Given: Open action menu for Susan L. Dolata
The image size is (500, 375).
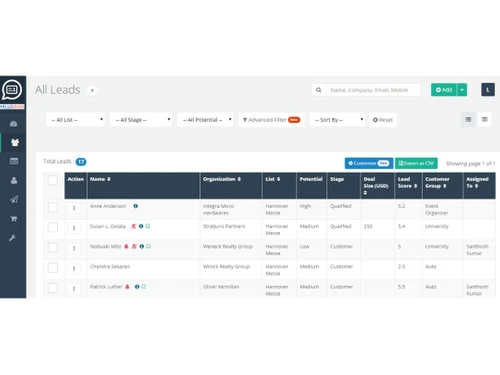Looking at the screenshot, I should click(x=74, y=228).
